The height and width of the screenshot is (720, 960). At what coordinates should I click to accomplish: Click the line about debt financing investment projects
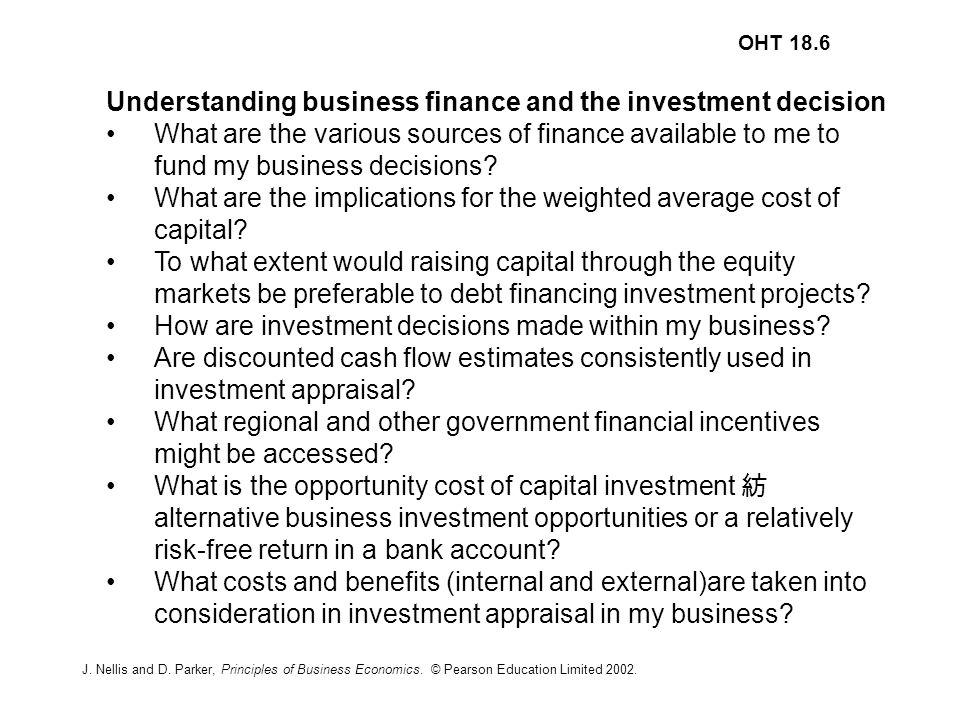pos(512,294)
